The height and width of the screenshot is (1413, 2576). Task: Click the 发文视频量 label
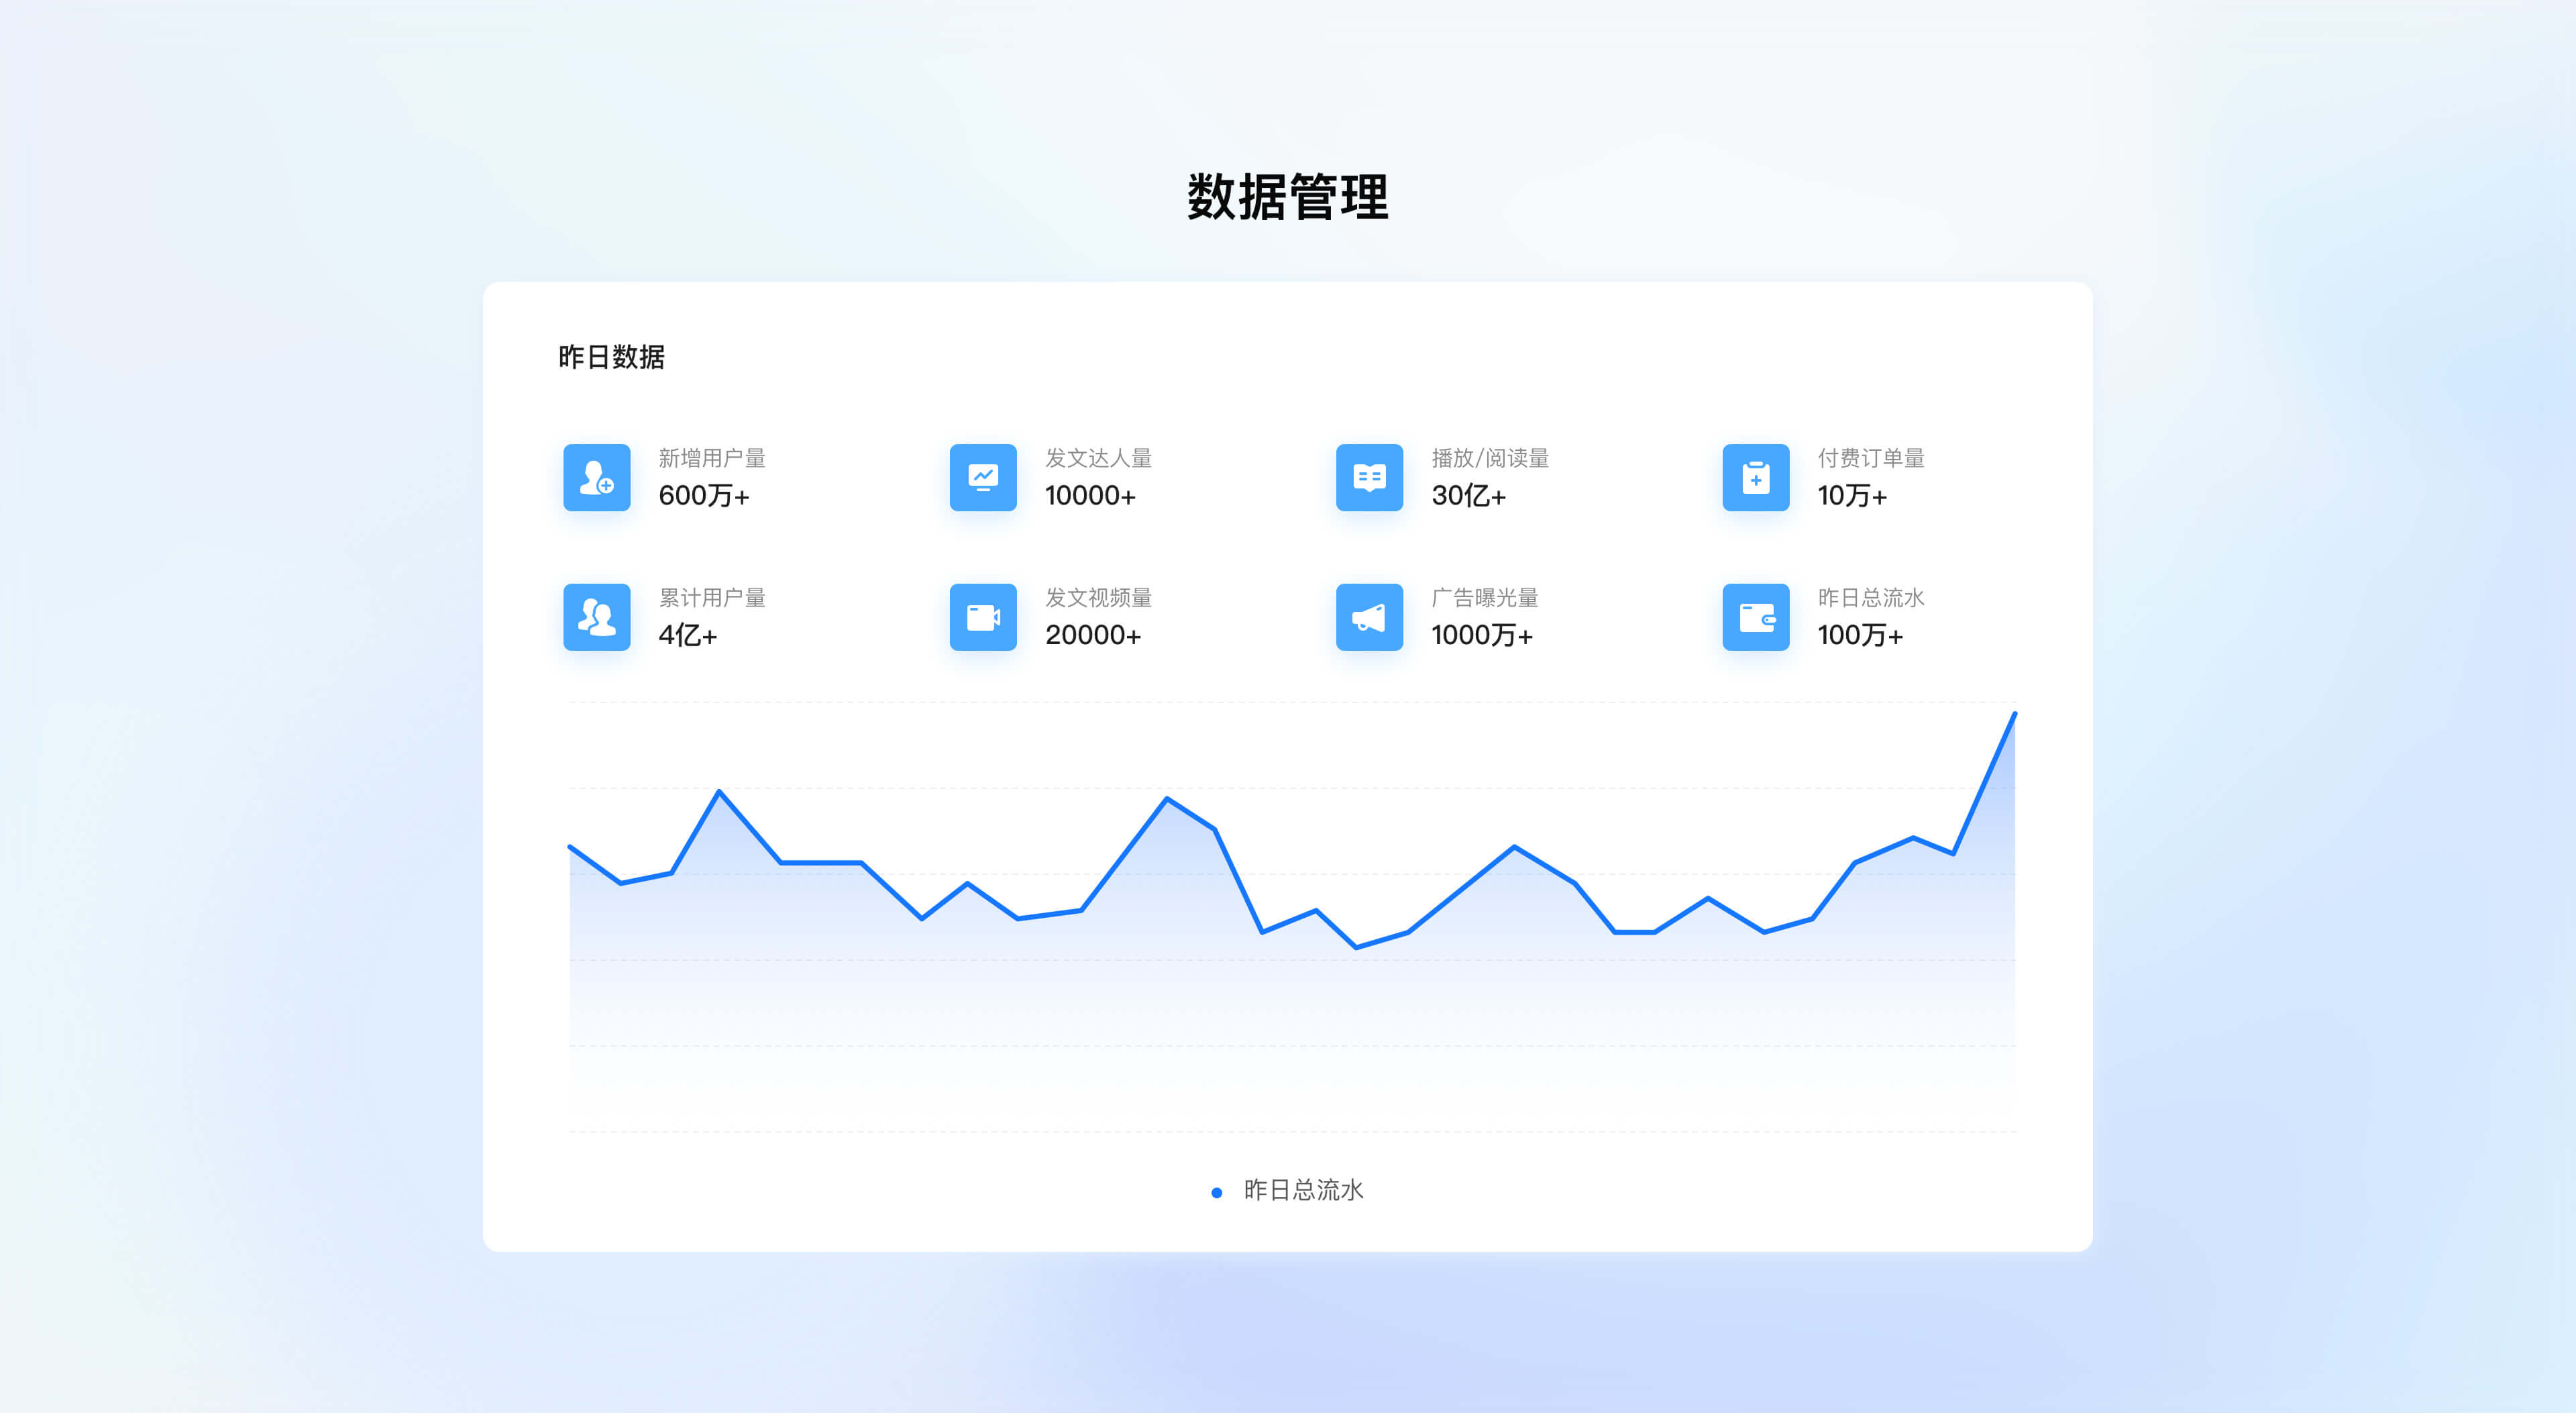point(1098,598)
